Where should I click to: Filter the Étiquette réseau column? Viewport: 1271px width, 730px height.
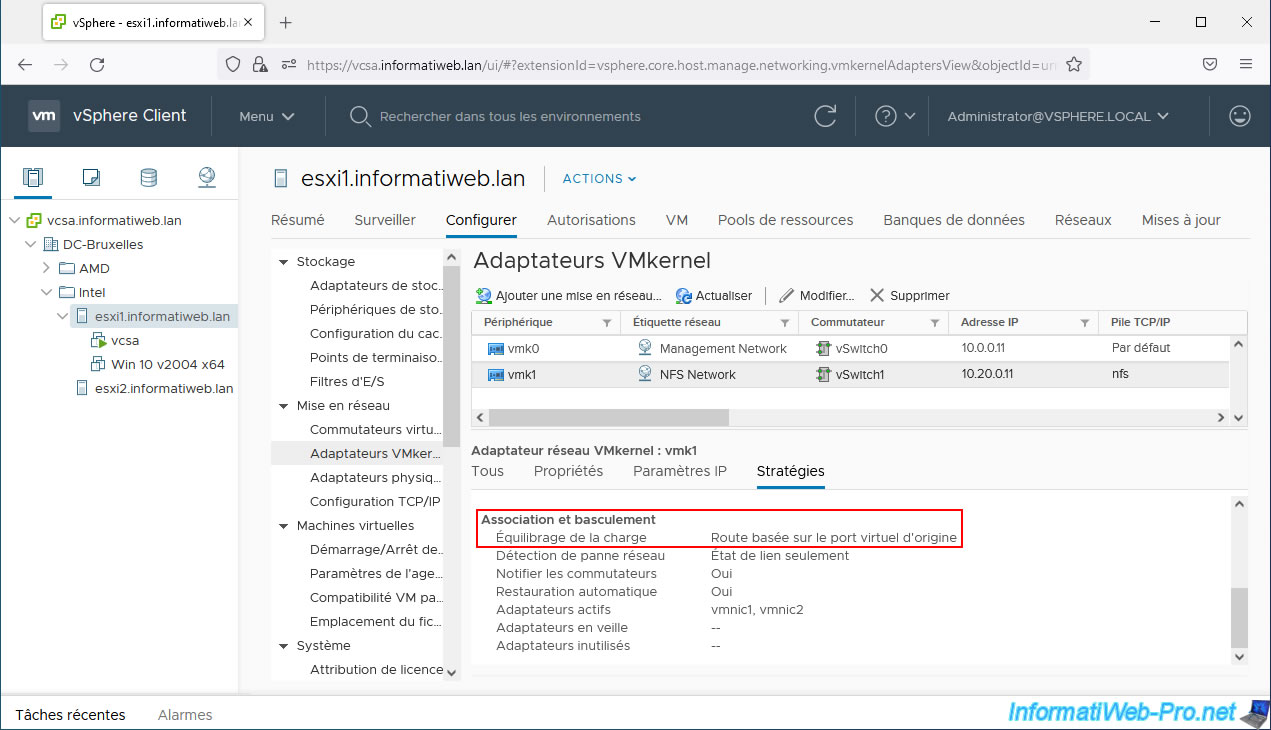point(785,323)
